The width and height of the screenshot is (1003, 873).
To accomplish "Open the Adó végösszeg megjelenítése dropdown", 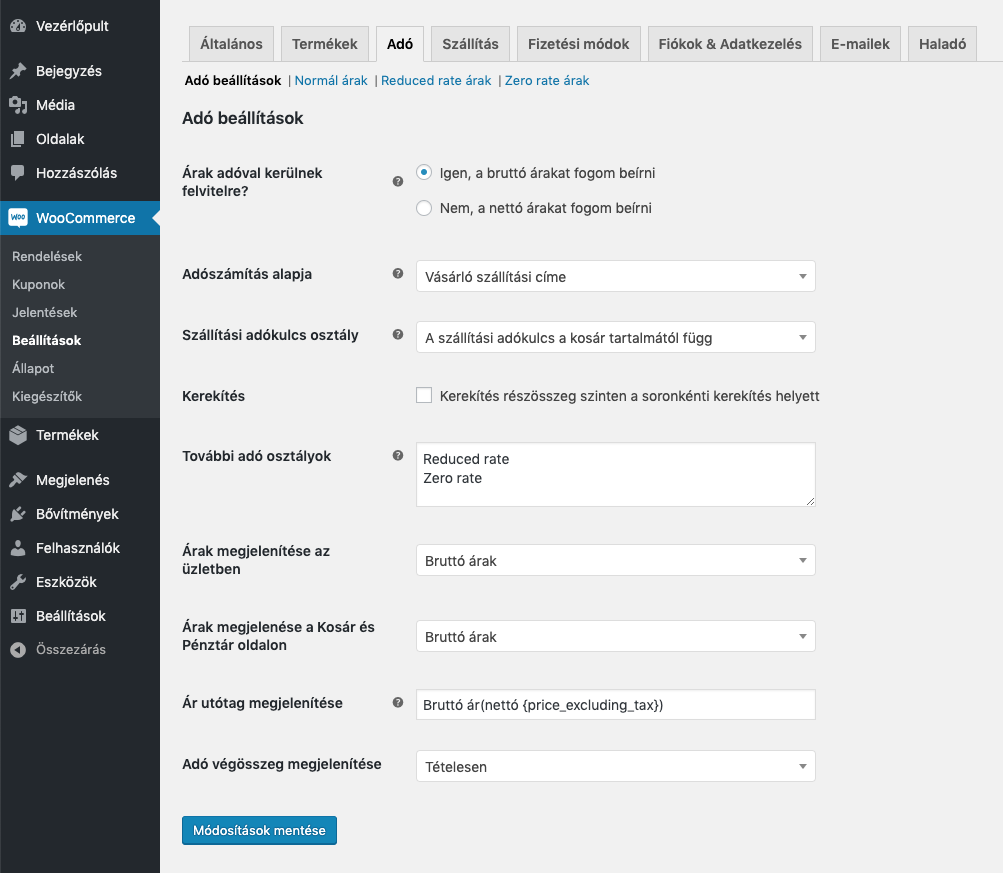I will pyautogui.click(x=615, y=766).
